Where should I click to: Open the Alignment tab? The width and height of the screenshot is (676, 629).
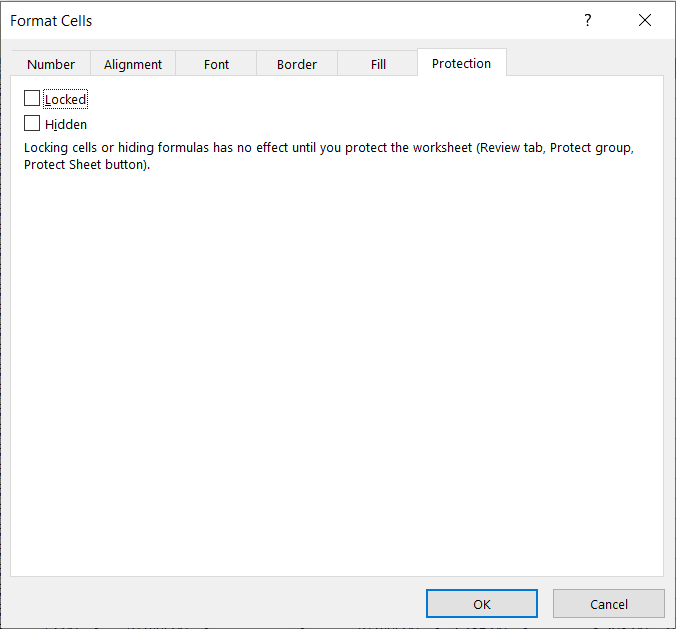point(133,64)
